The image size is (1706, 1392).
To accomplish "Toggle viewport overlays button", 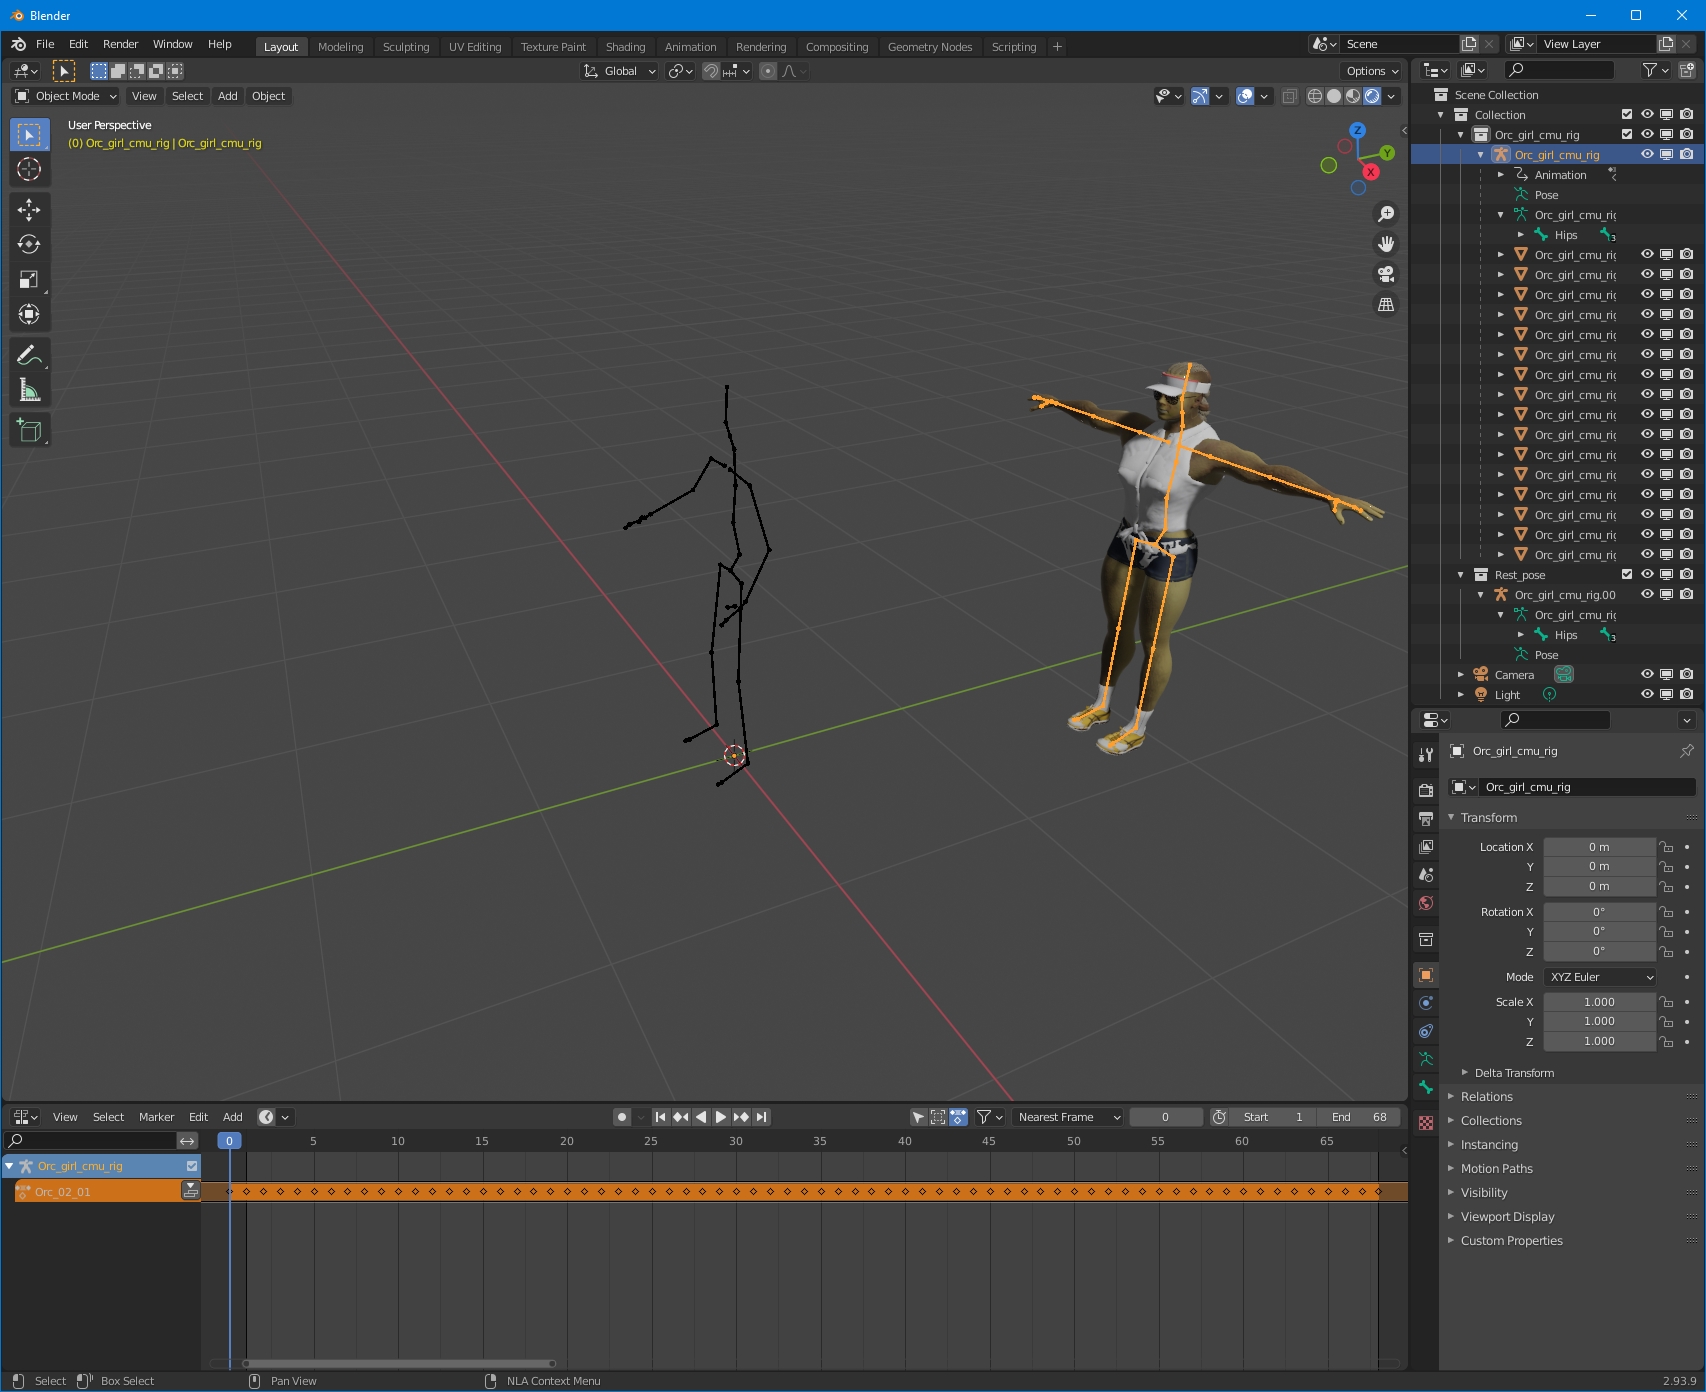I will 1245,96.
